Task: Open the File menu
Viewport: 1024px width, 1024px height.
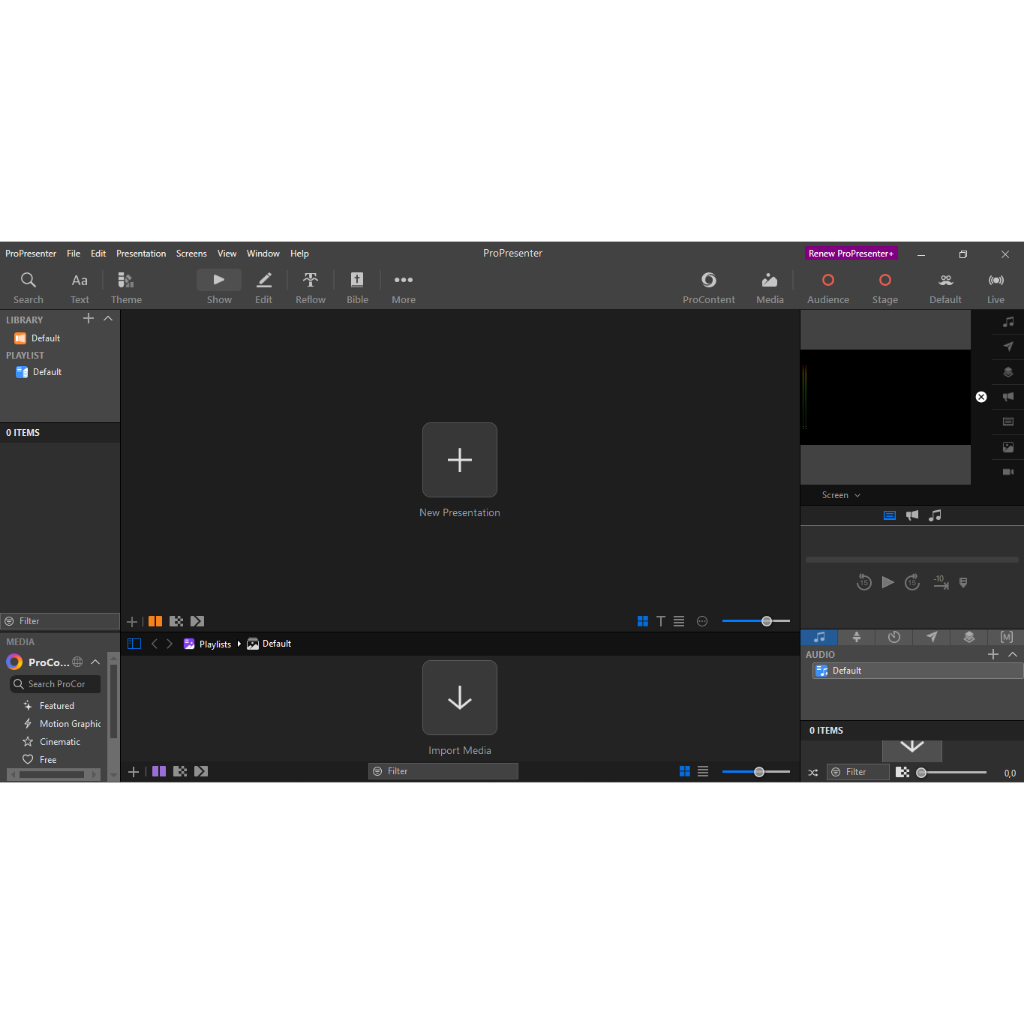Action: [74, 253]
